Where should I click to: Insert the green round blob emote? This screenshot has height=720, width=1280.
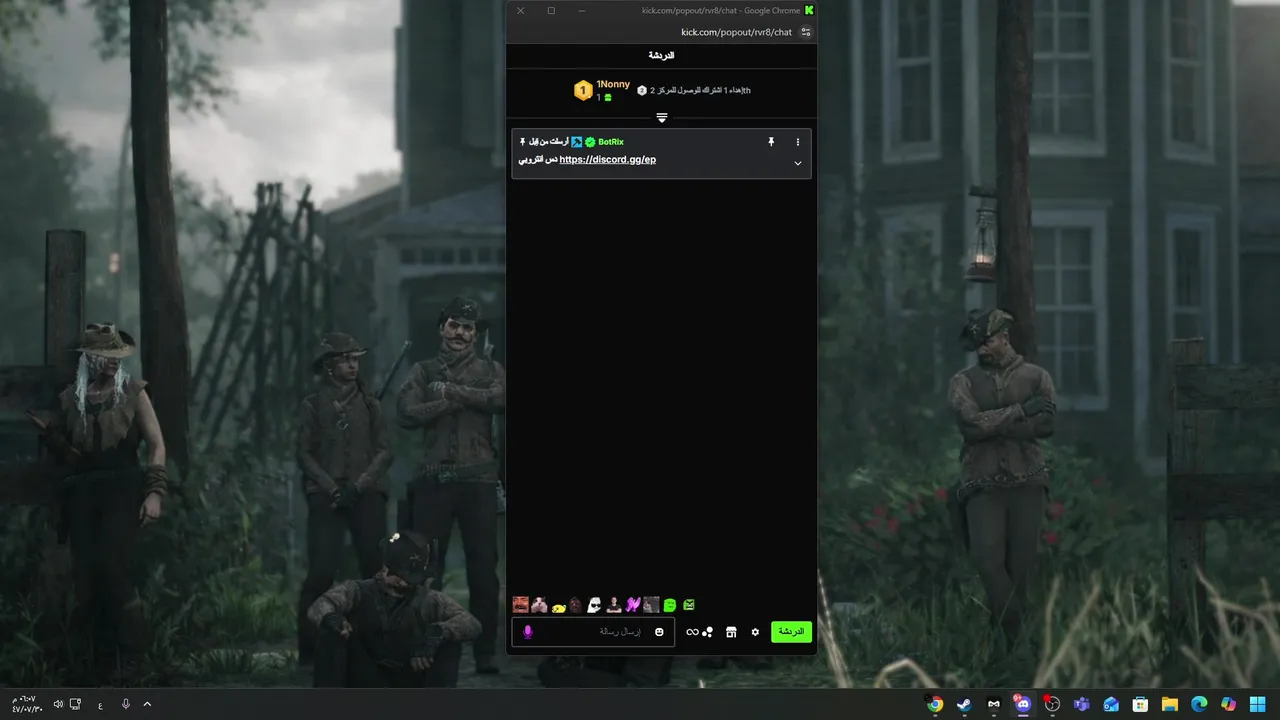click(x=670, y=605)
